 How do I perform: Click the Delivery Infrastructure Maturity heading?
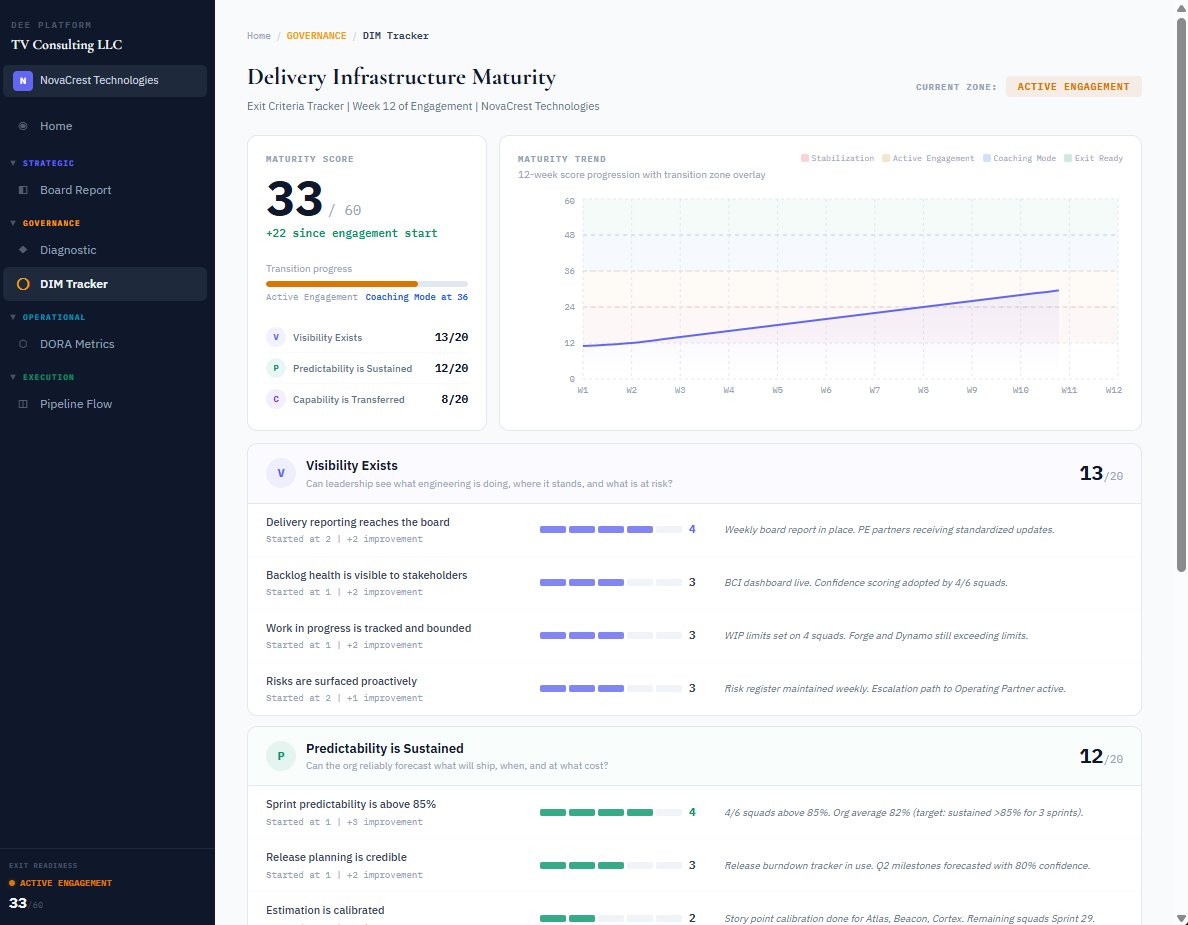click(401, 77)
